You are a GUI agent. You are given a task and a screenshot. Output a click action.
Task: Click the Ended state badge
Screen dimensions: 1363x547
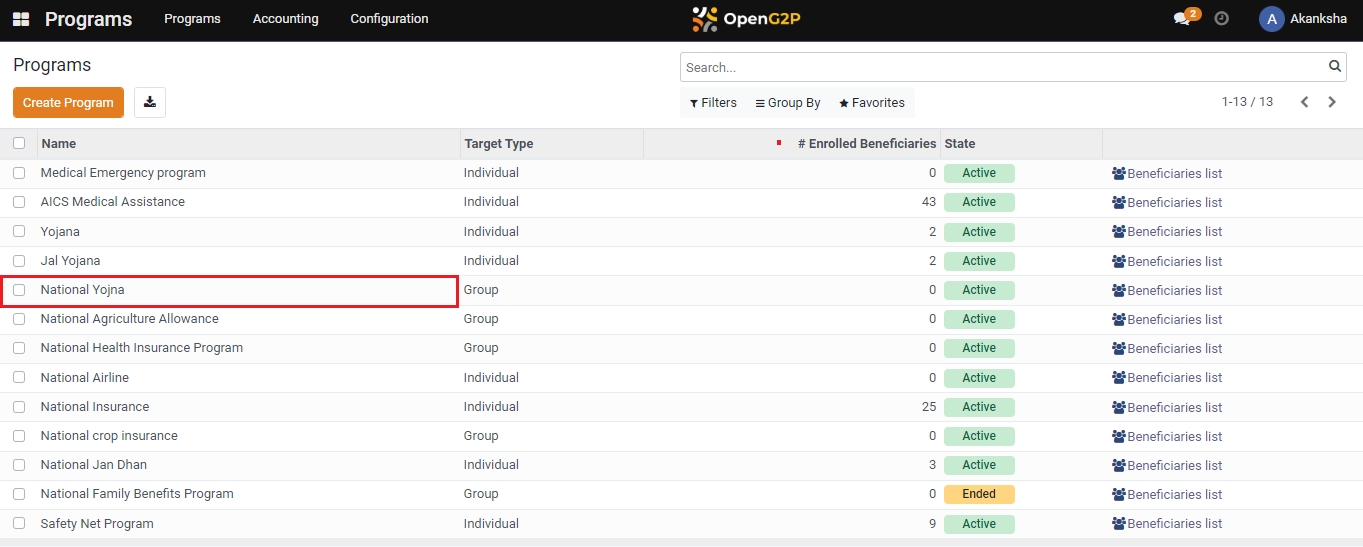(x=978, y=494)
